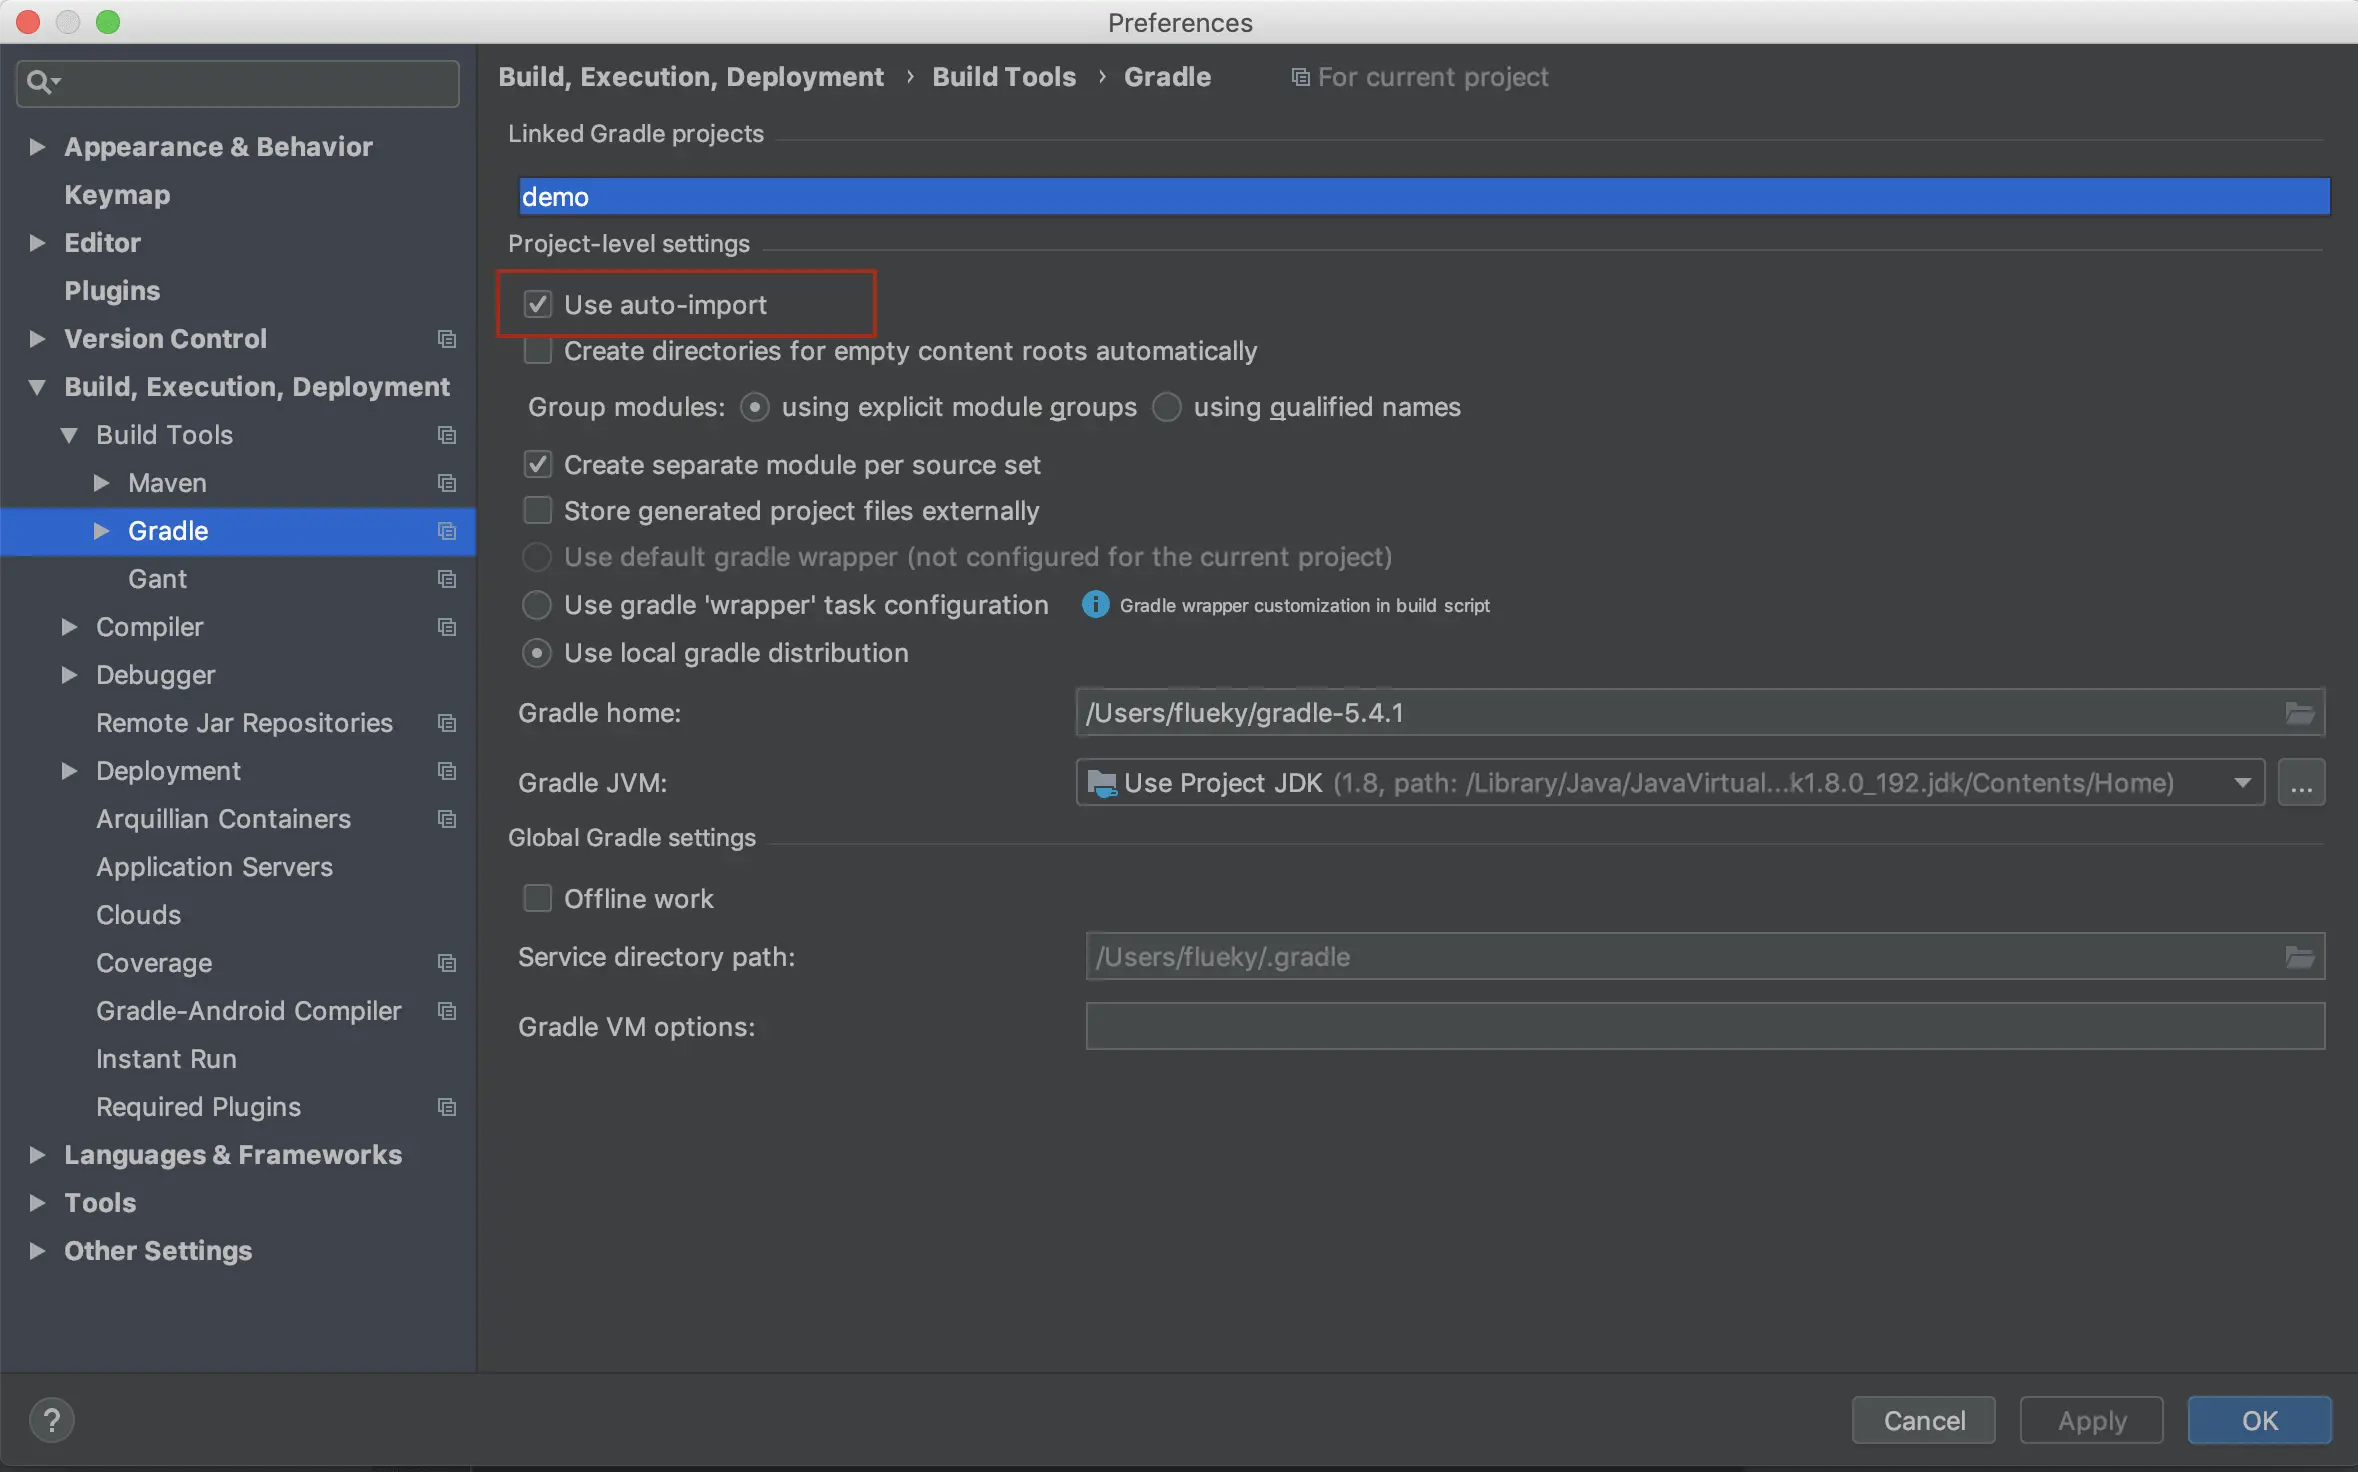Click folder browse icon in Gradle home field
The width and height of the screenshot is (2358, 1472).
2299,713
